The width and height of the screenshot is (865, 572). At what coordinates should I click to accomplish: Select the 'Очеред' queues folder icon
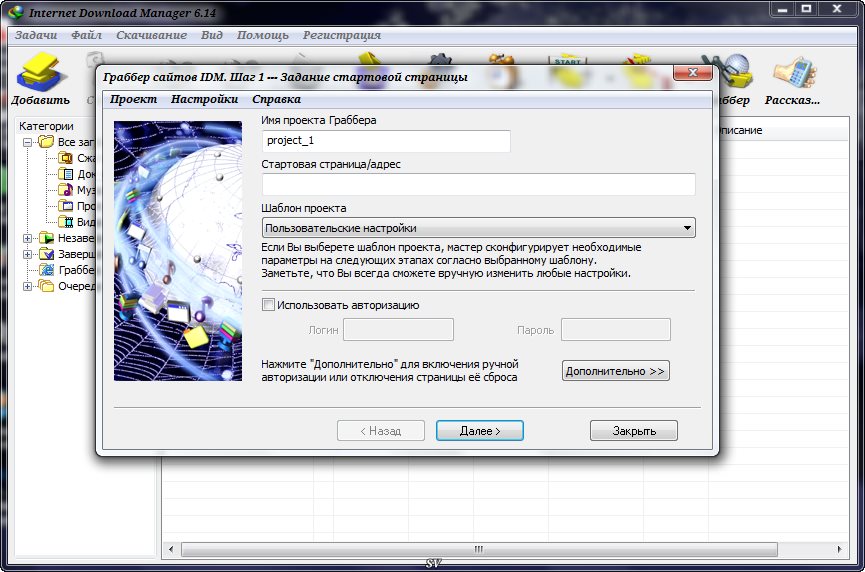pos(46,286)
